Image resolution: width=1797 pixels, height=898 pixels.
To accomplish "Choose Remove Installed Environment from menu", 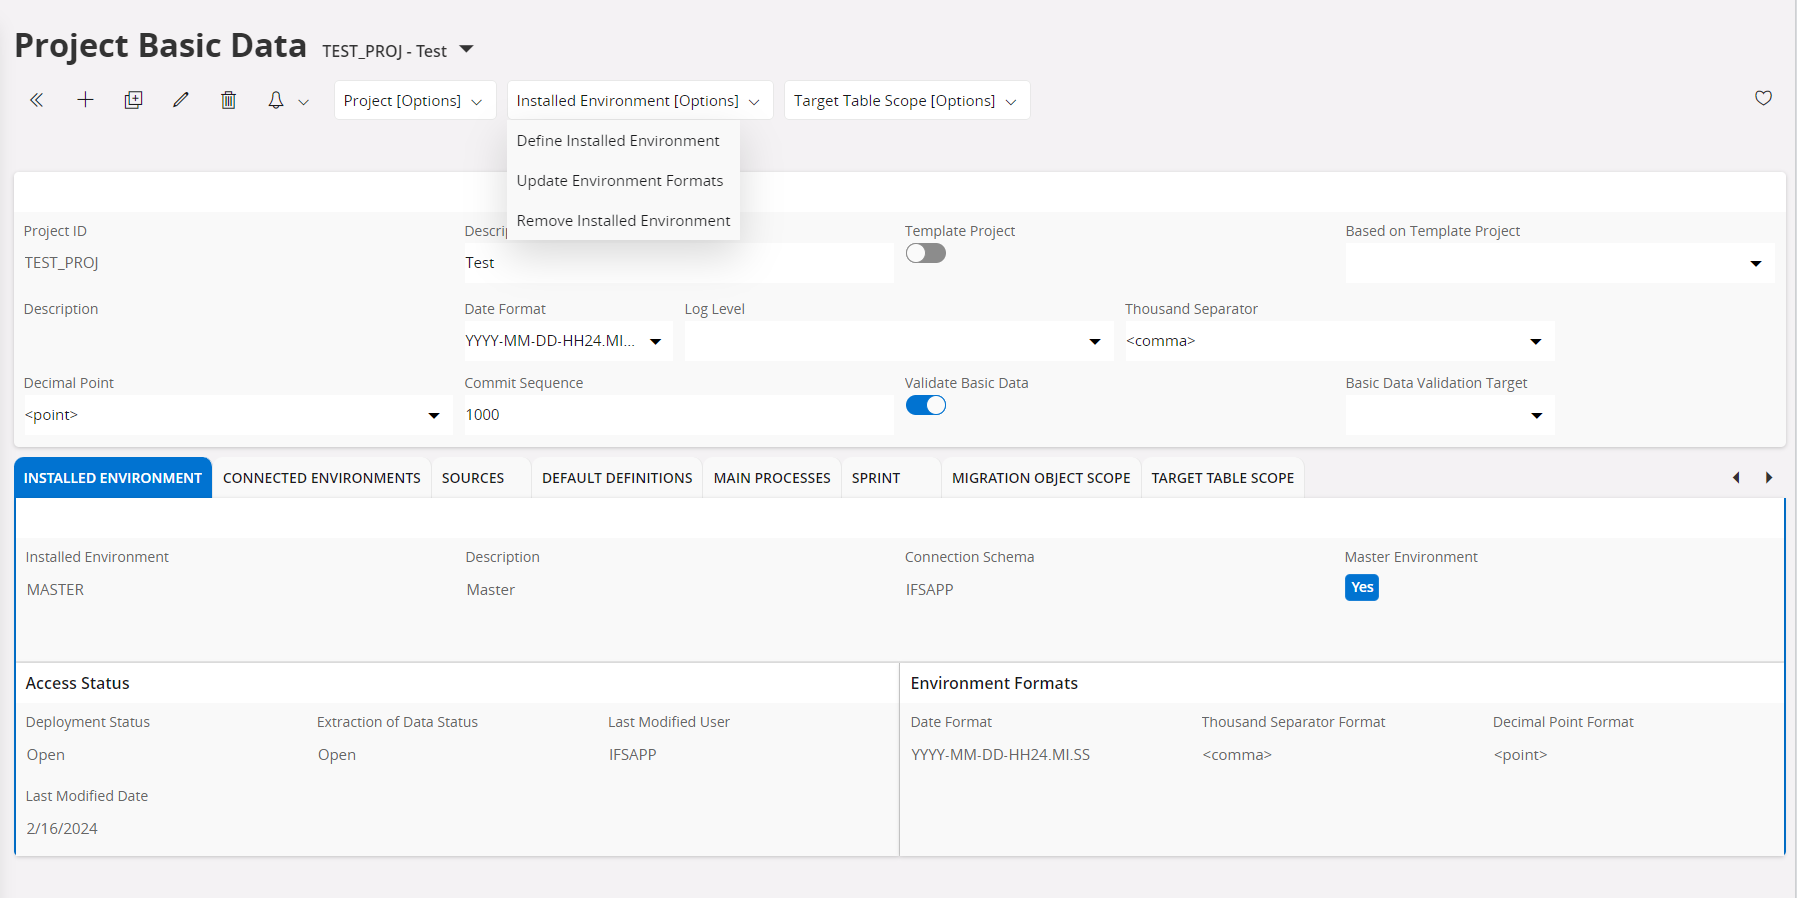I will [x=623, y=221].
